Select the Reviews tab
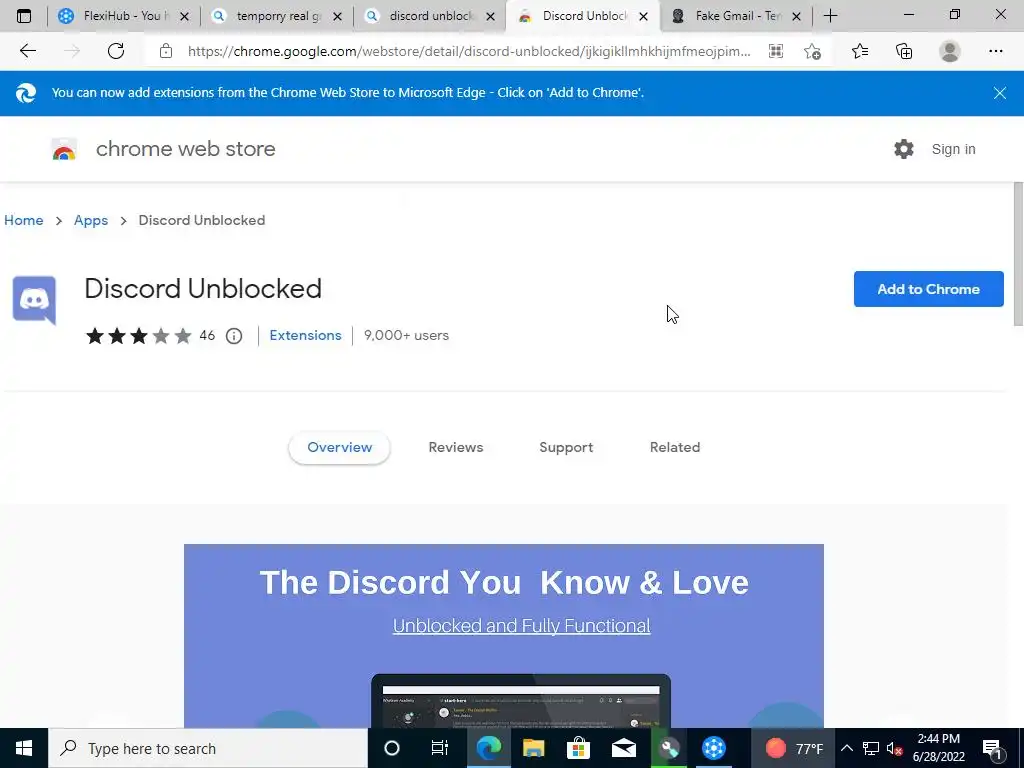This screenshot has height=768, width=1024. tap(456, 447)
